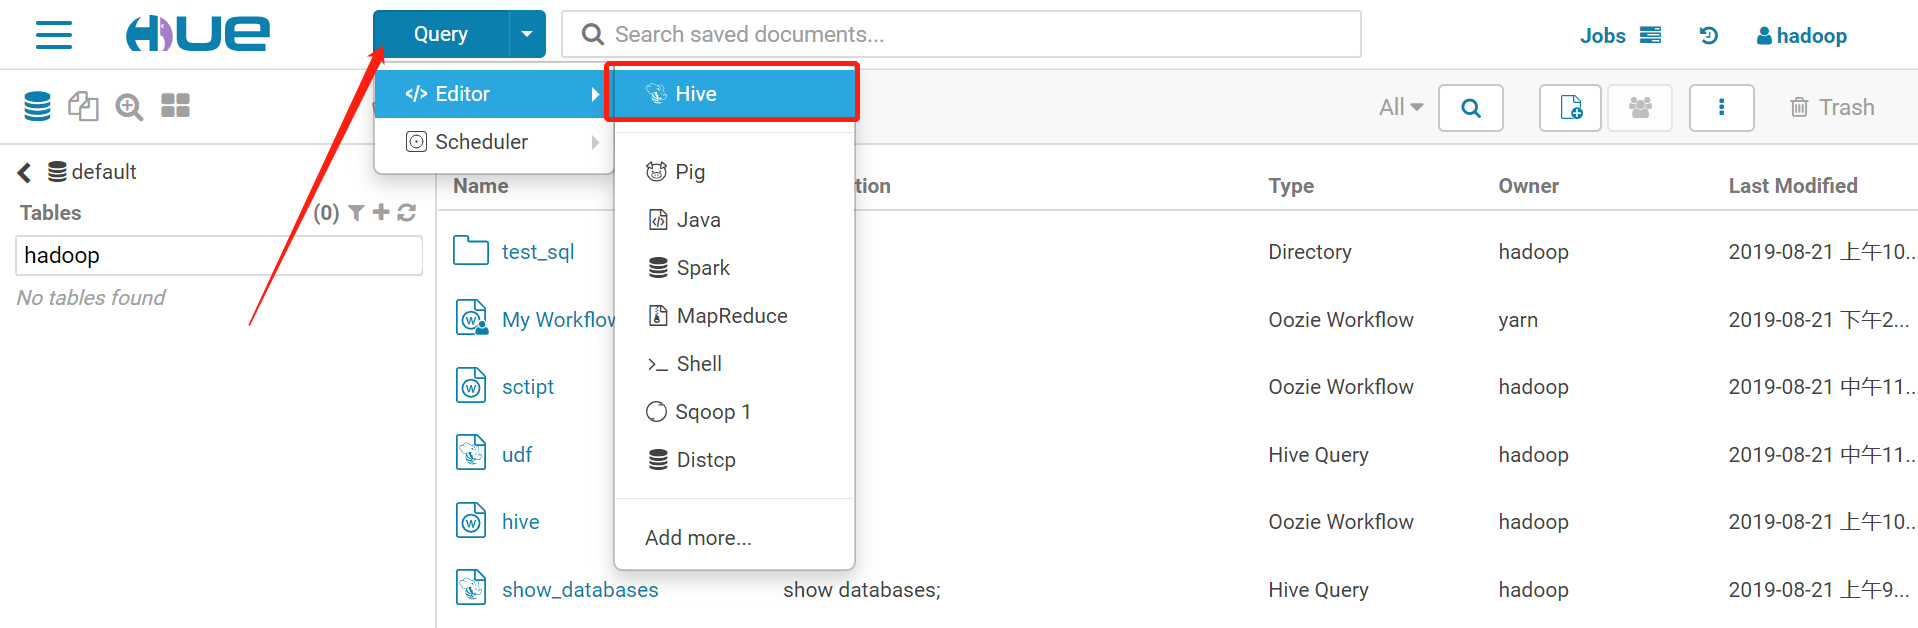
Task: Click the database assist icon in left panel
Action: click(37, 106)
